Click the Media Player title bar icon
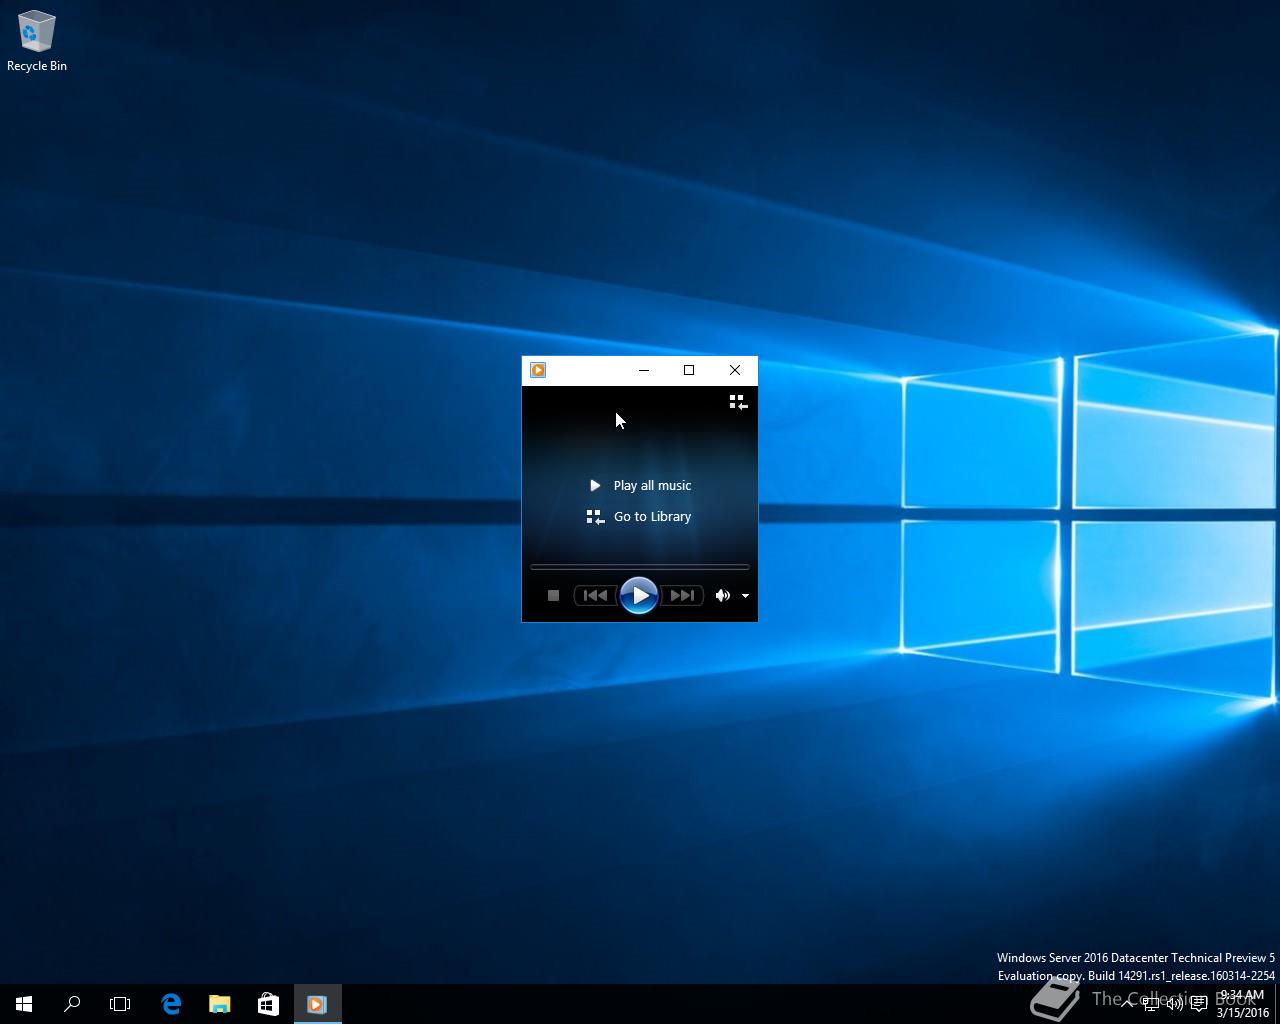 538,370
